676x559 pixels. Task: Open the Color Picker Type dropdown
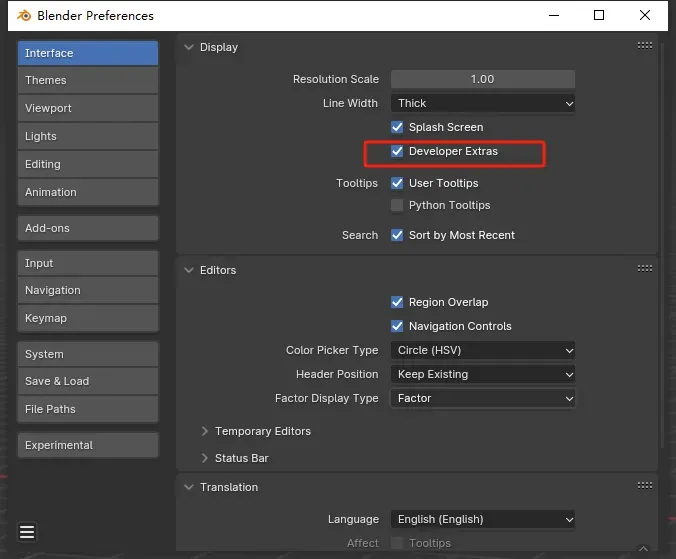coord(483,350)
